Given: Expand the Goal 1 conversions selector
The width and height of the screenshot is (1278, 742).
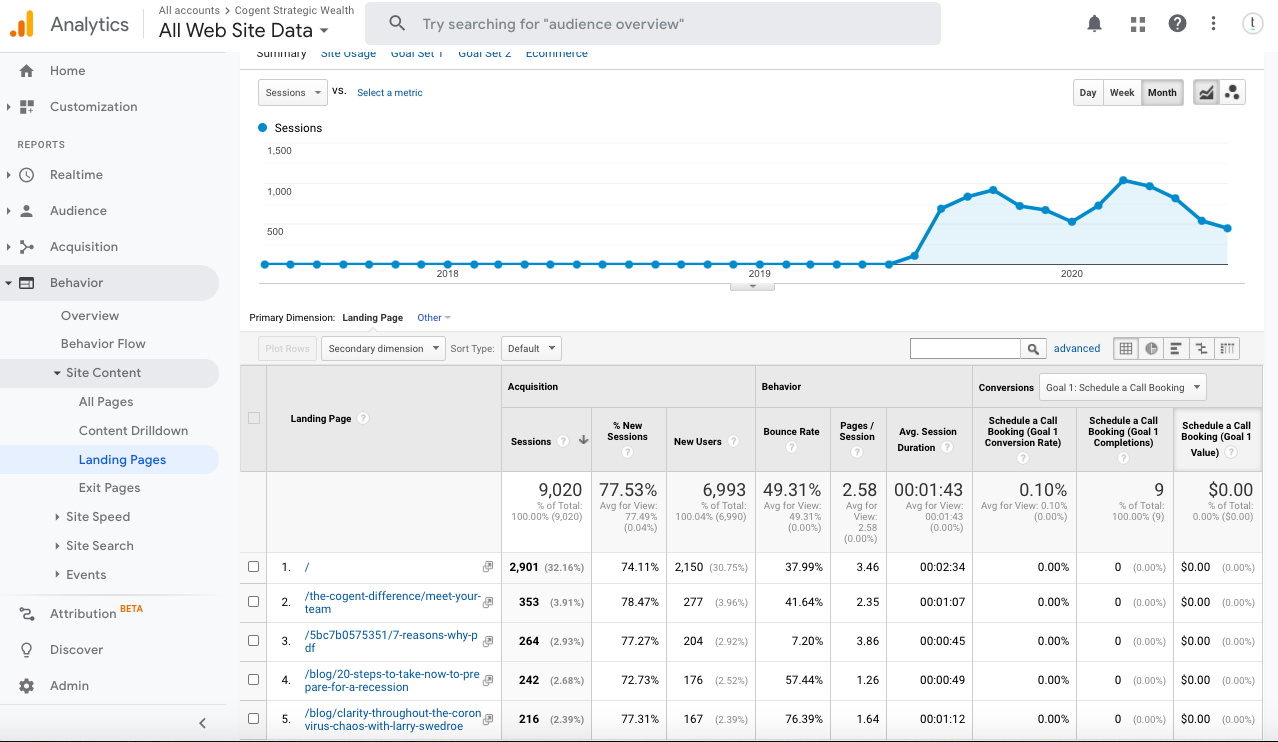Looking at the screenshot, I should pyautogui.click(x=1122, y=387).
